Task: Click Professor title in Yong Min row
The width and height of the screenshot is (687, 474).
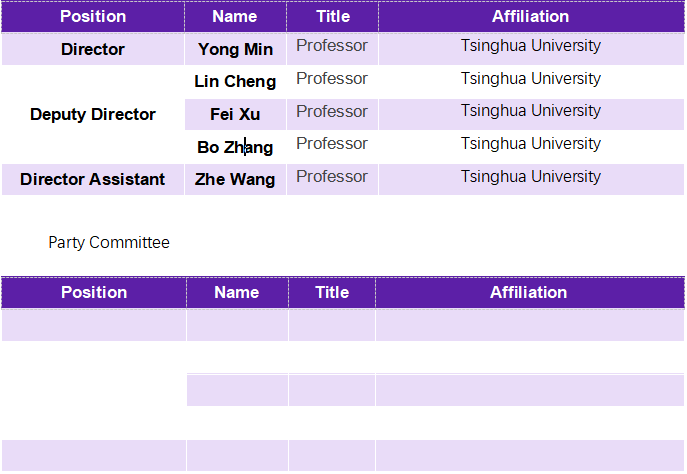Action: (x=332, y=45)
